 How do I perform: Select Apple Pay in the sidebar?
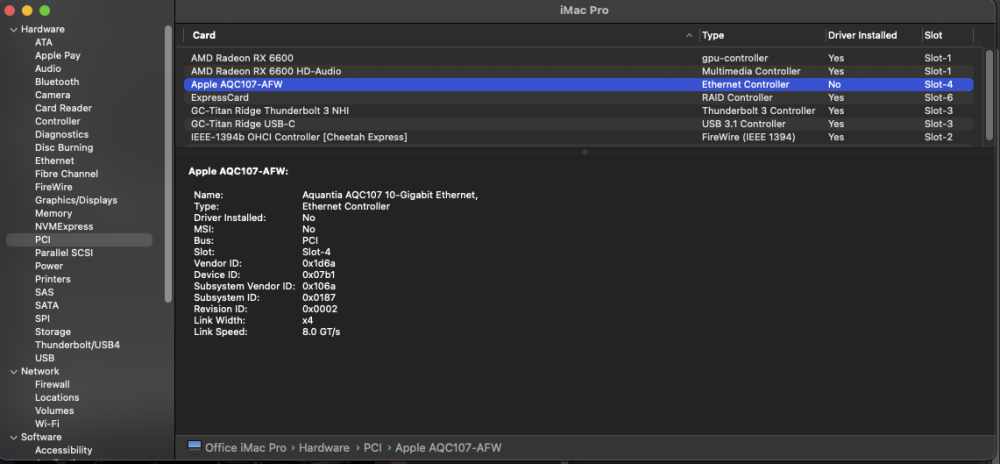pos(57,55)
